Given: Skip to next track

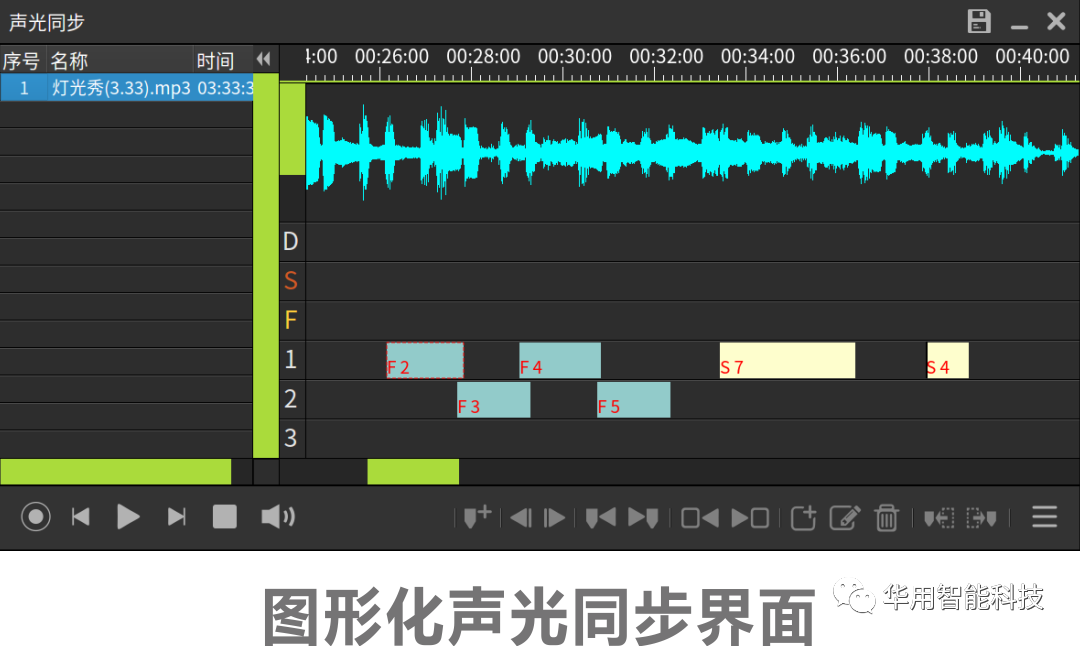Looking at the screenshot, I should click(176, 517).
